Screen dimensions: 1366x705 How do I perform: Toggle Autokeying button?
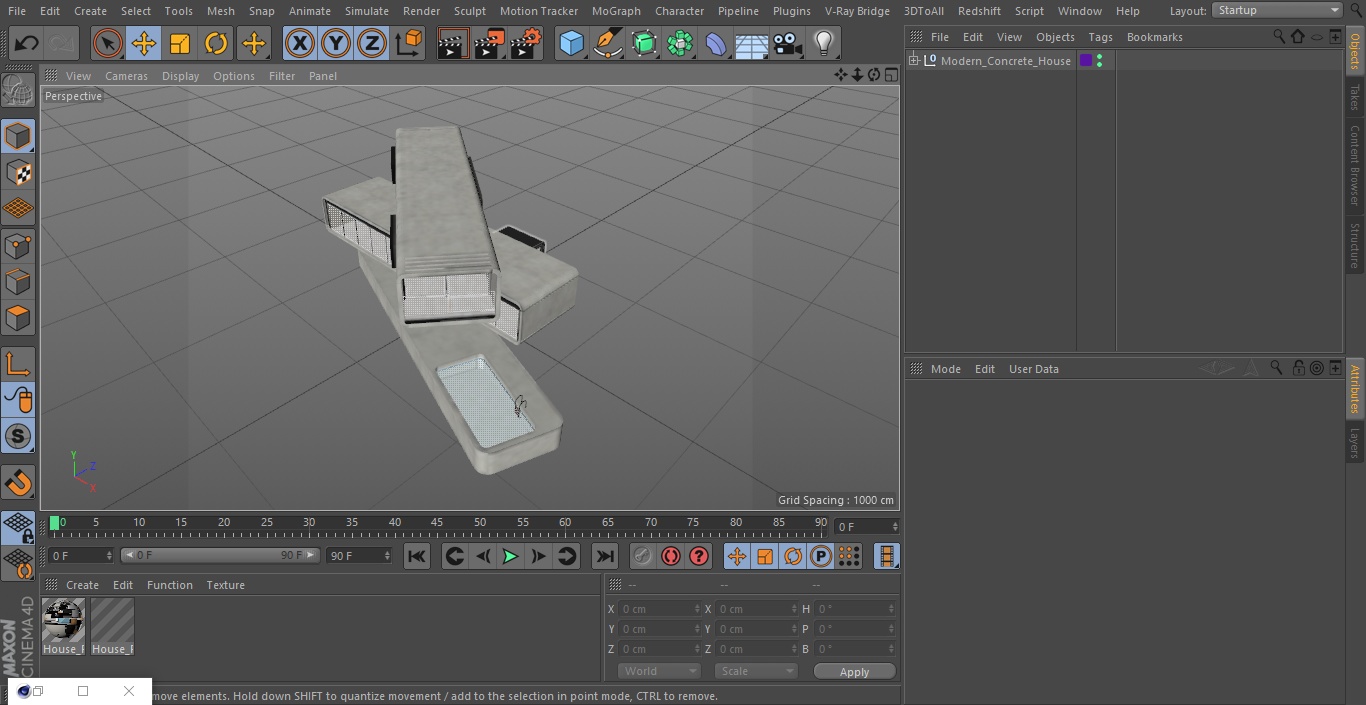pos(671,556)
